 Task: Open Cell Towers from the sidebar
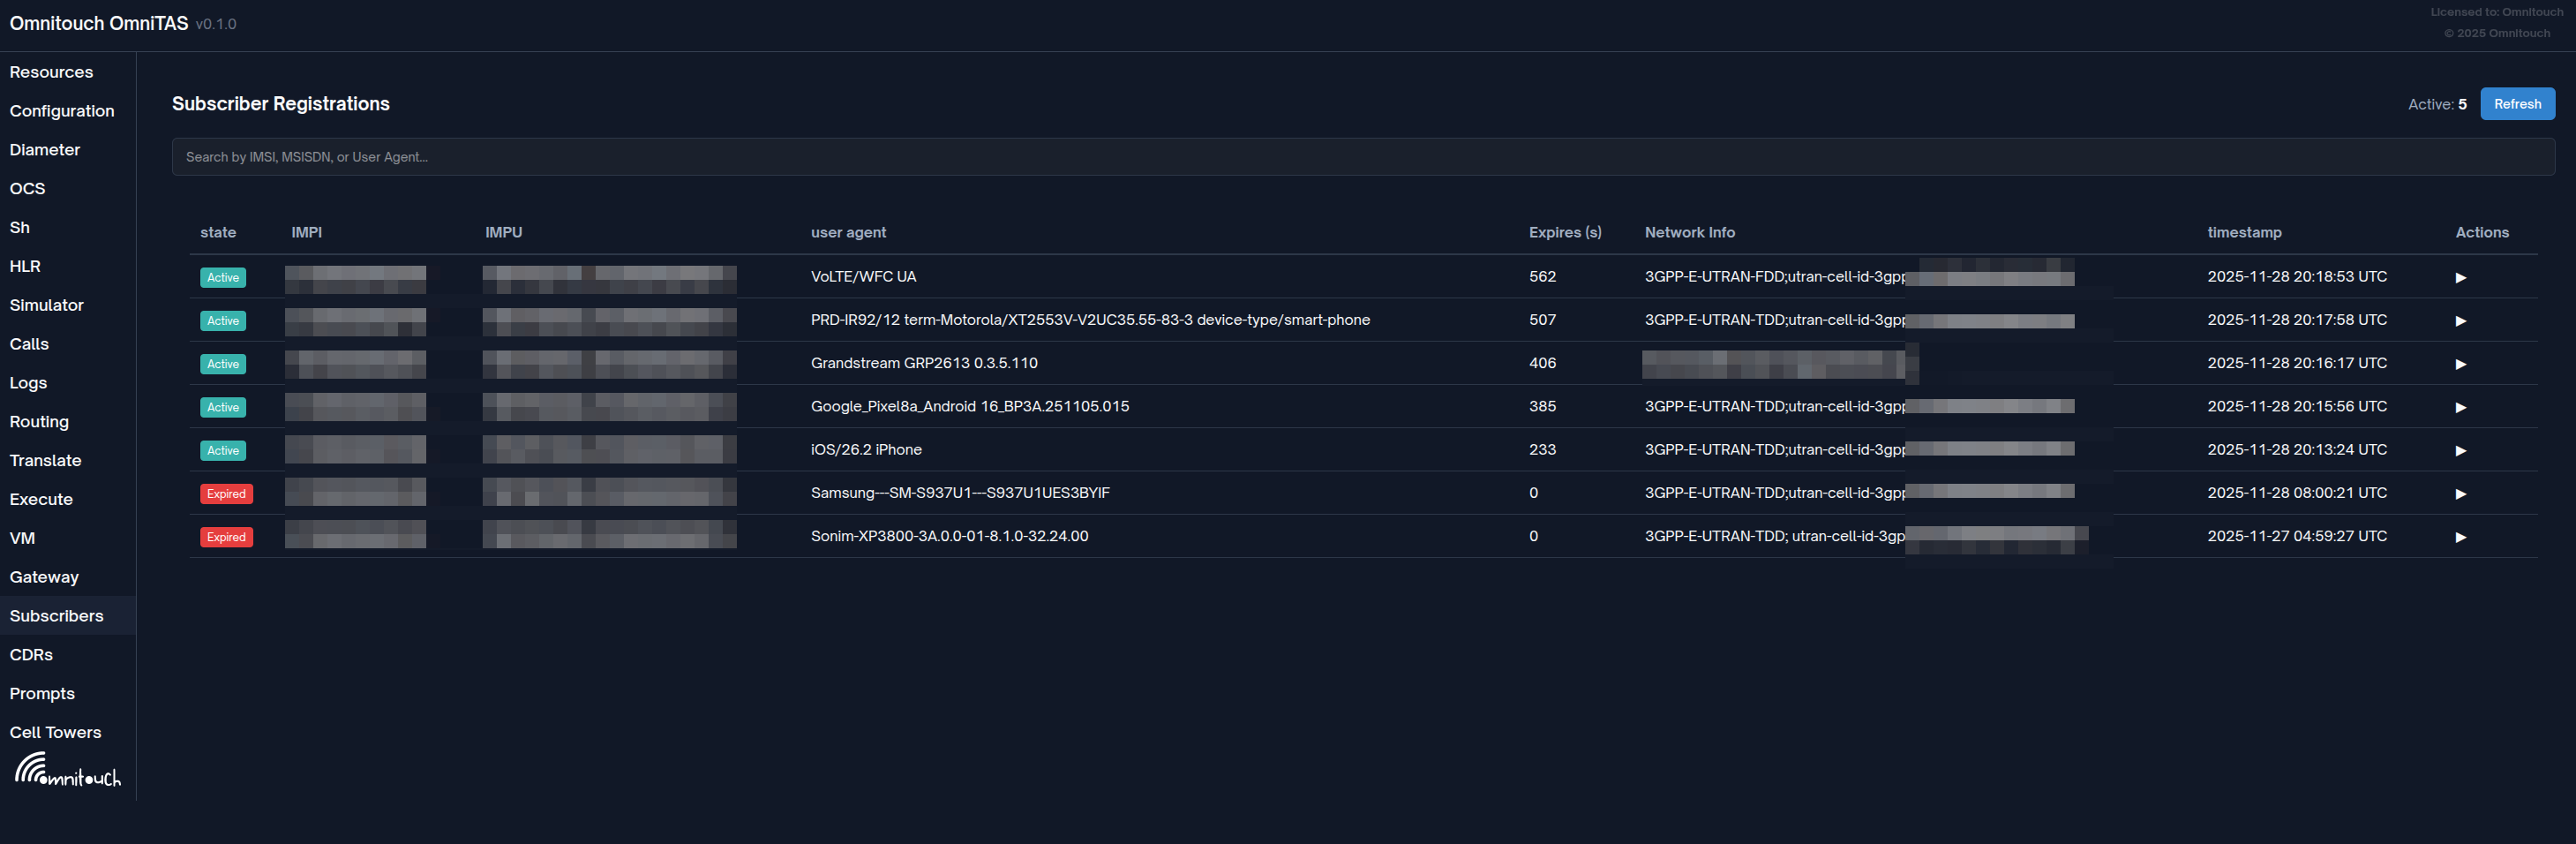pyautogui.click(x=55, y=733)
